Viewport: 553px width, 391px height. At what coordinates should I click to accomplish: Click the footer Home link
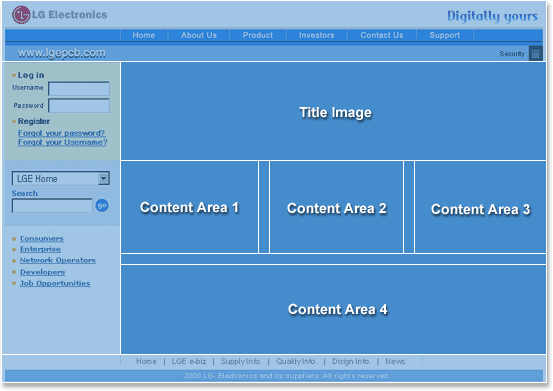[x=146, y=361]
